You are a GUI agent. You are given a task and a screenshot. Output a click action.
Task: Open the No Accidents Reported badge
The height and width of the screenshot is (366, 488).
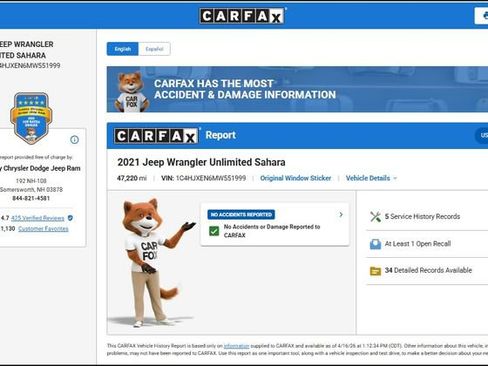241,214
